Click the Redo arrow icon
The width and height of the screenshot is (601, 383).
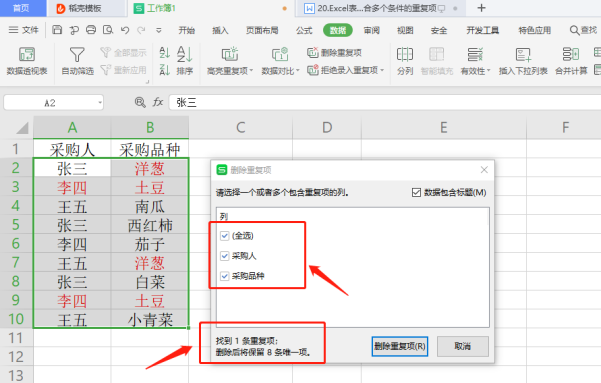coord(141,30)
